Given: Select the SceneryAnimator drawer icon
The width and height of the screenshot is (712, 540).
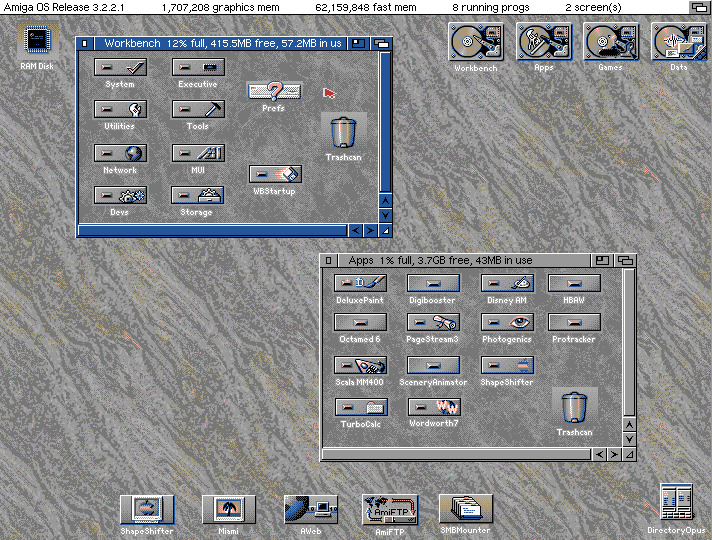Looking at the screenshot, I should (433, 365).
